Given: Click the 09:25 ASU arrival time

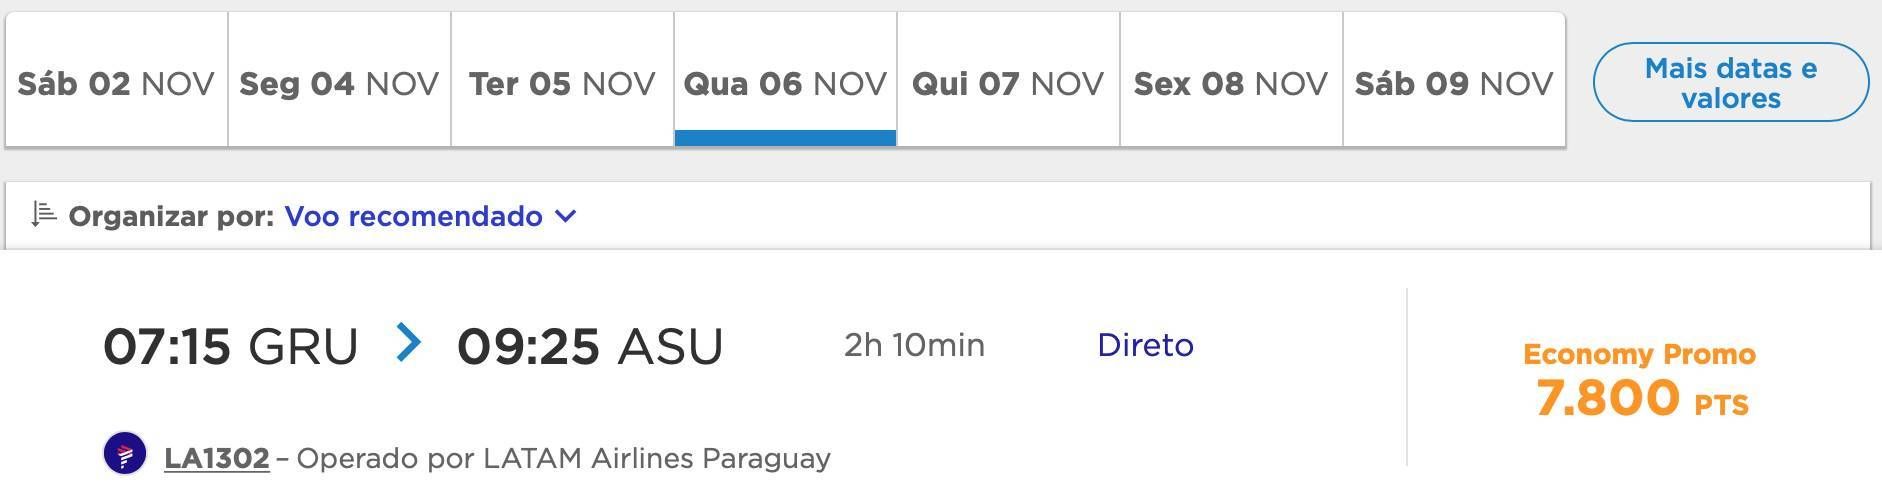Looking at the screenshot, I should 590,346.
